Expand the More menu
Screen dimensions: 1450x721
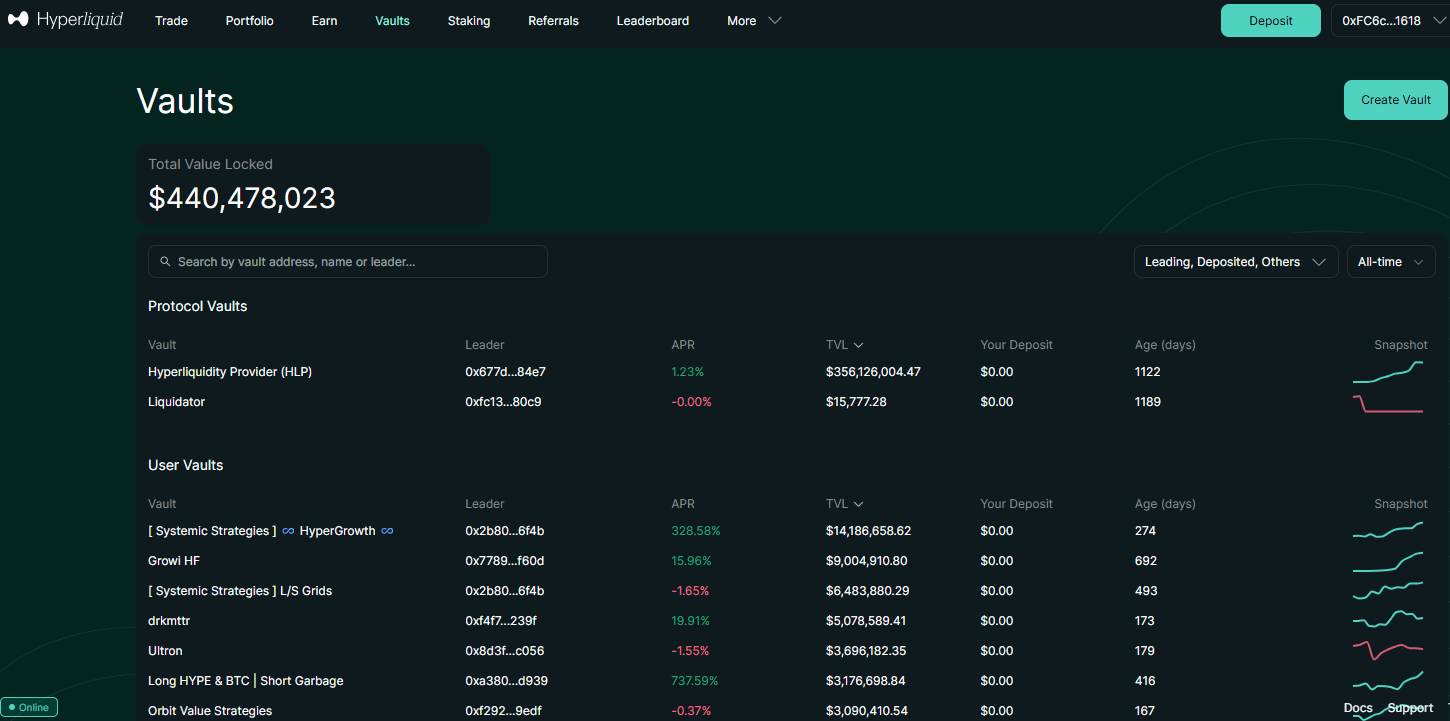tap(754, 21)
